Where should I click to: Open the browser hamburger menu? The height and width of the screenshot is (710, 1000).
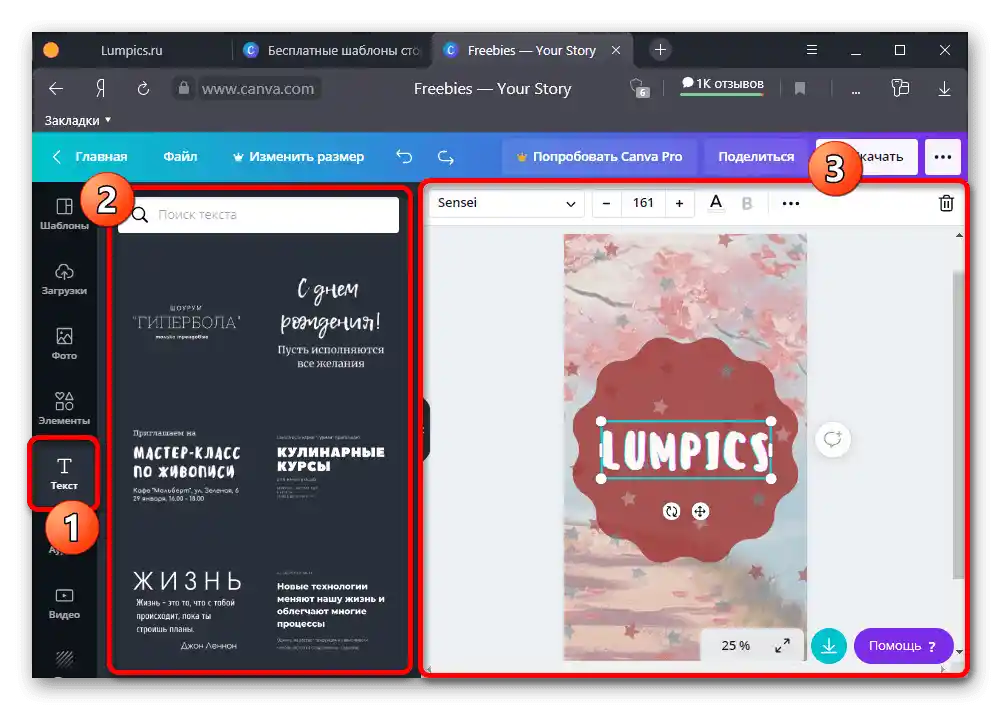tap(811, 50)
